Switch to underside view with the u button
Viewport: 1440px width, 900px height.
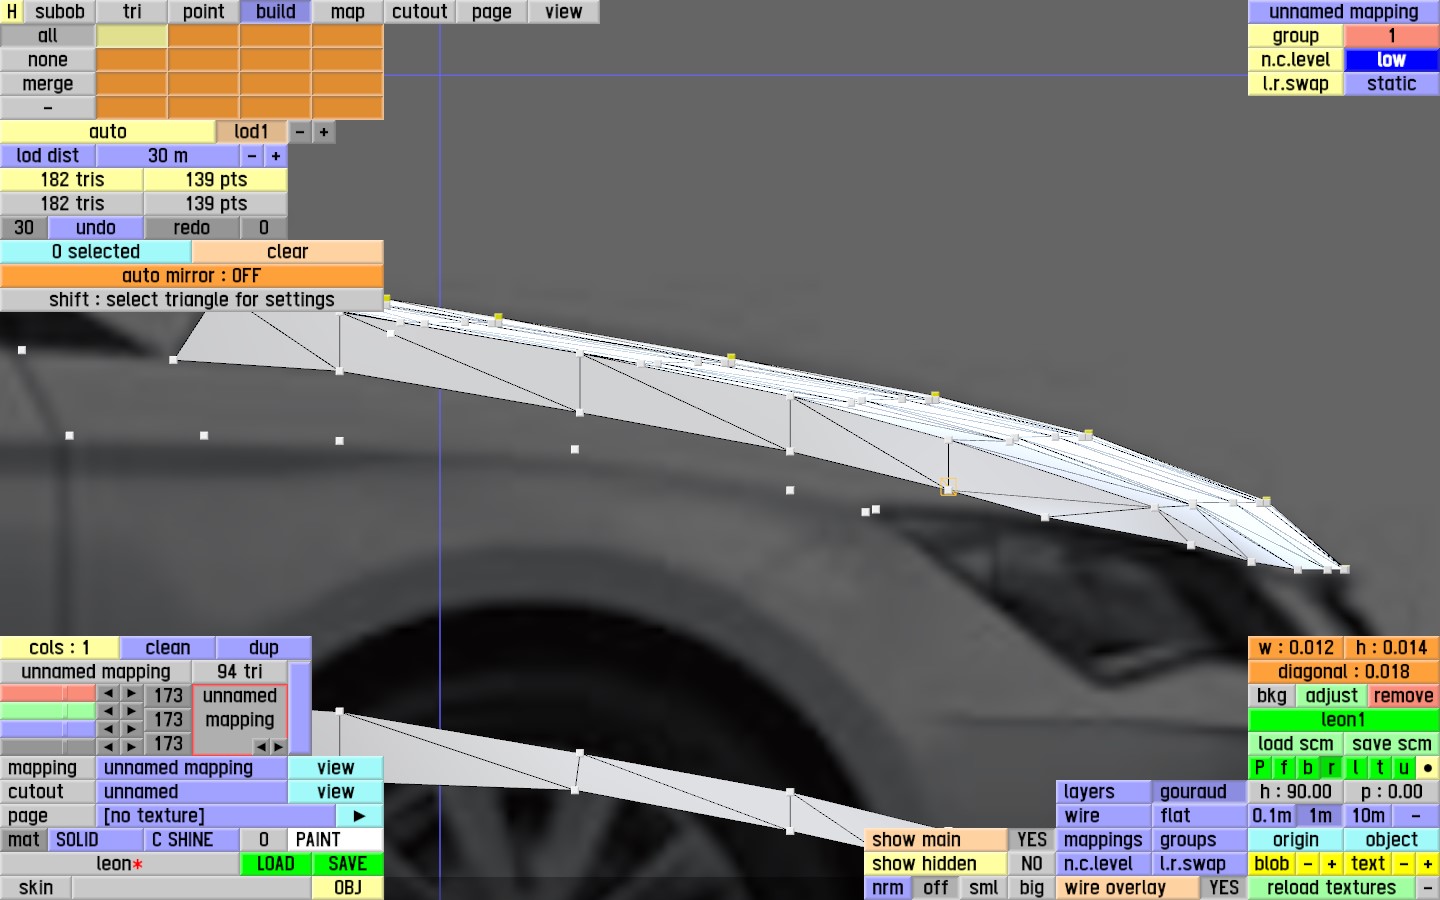pos(1404,768)
